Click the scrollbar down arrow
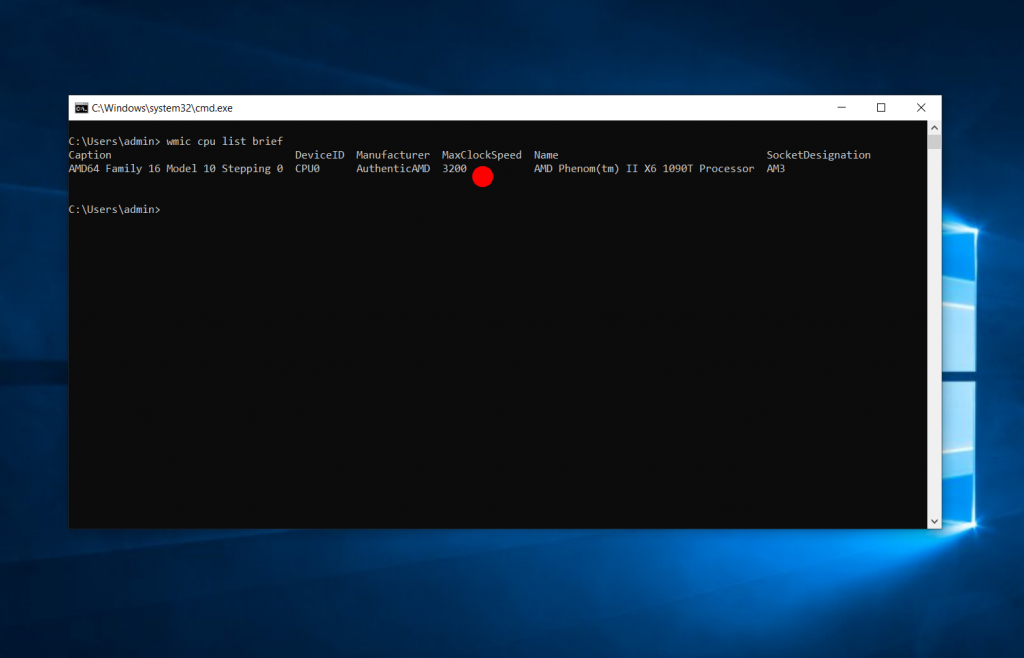Screen dimensions: 1024x658 point(934,521)
